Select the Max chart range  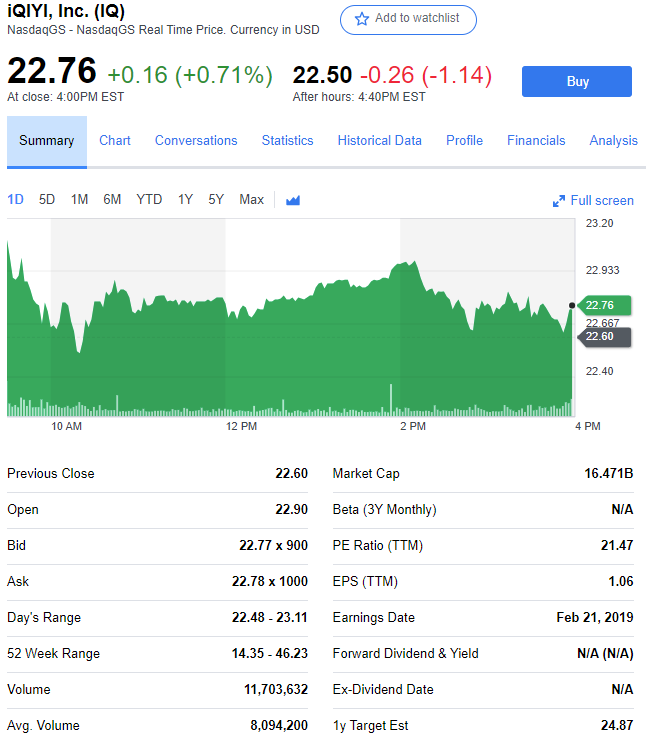(x=251, y=199)
